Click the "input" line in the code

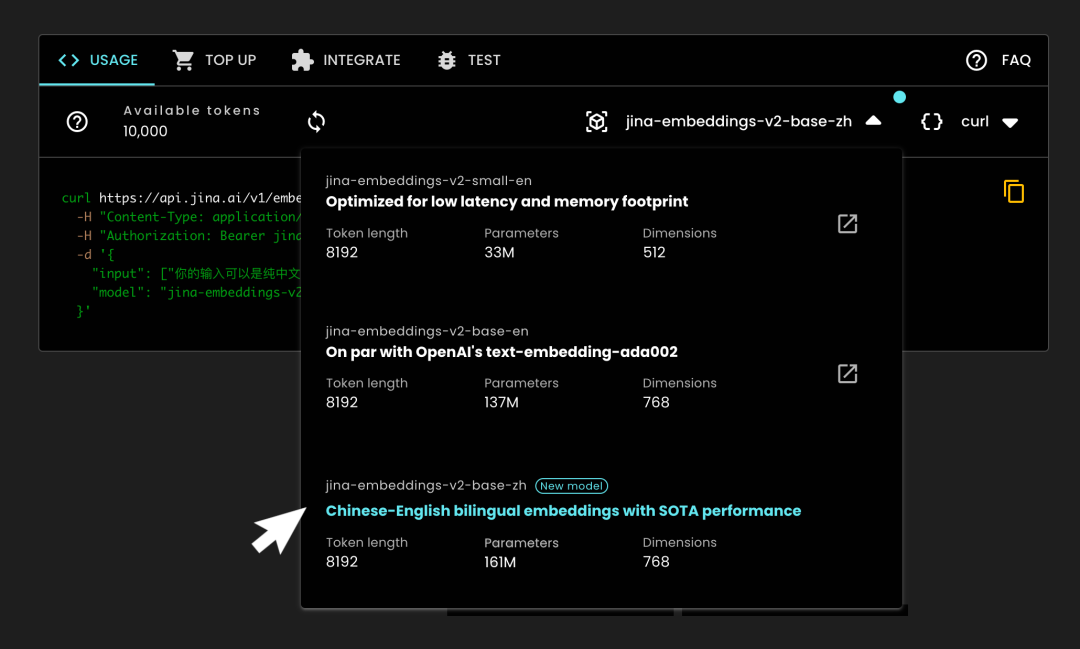coord(196,274)
